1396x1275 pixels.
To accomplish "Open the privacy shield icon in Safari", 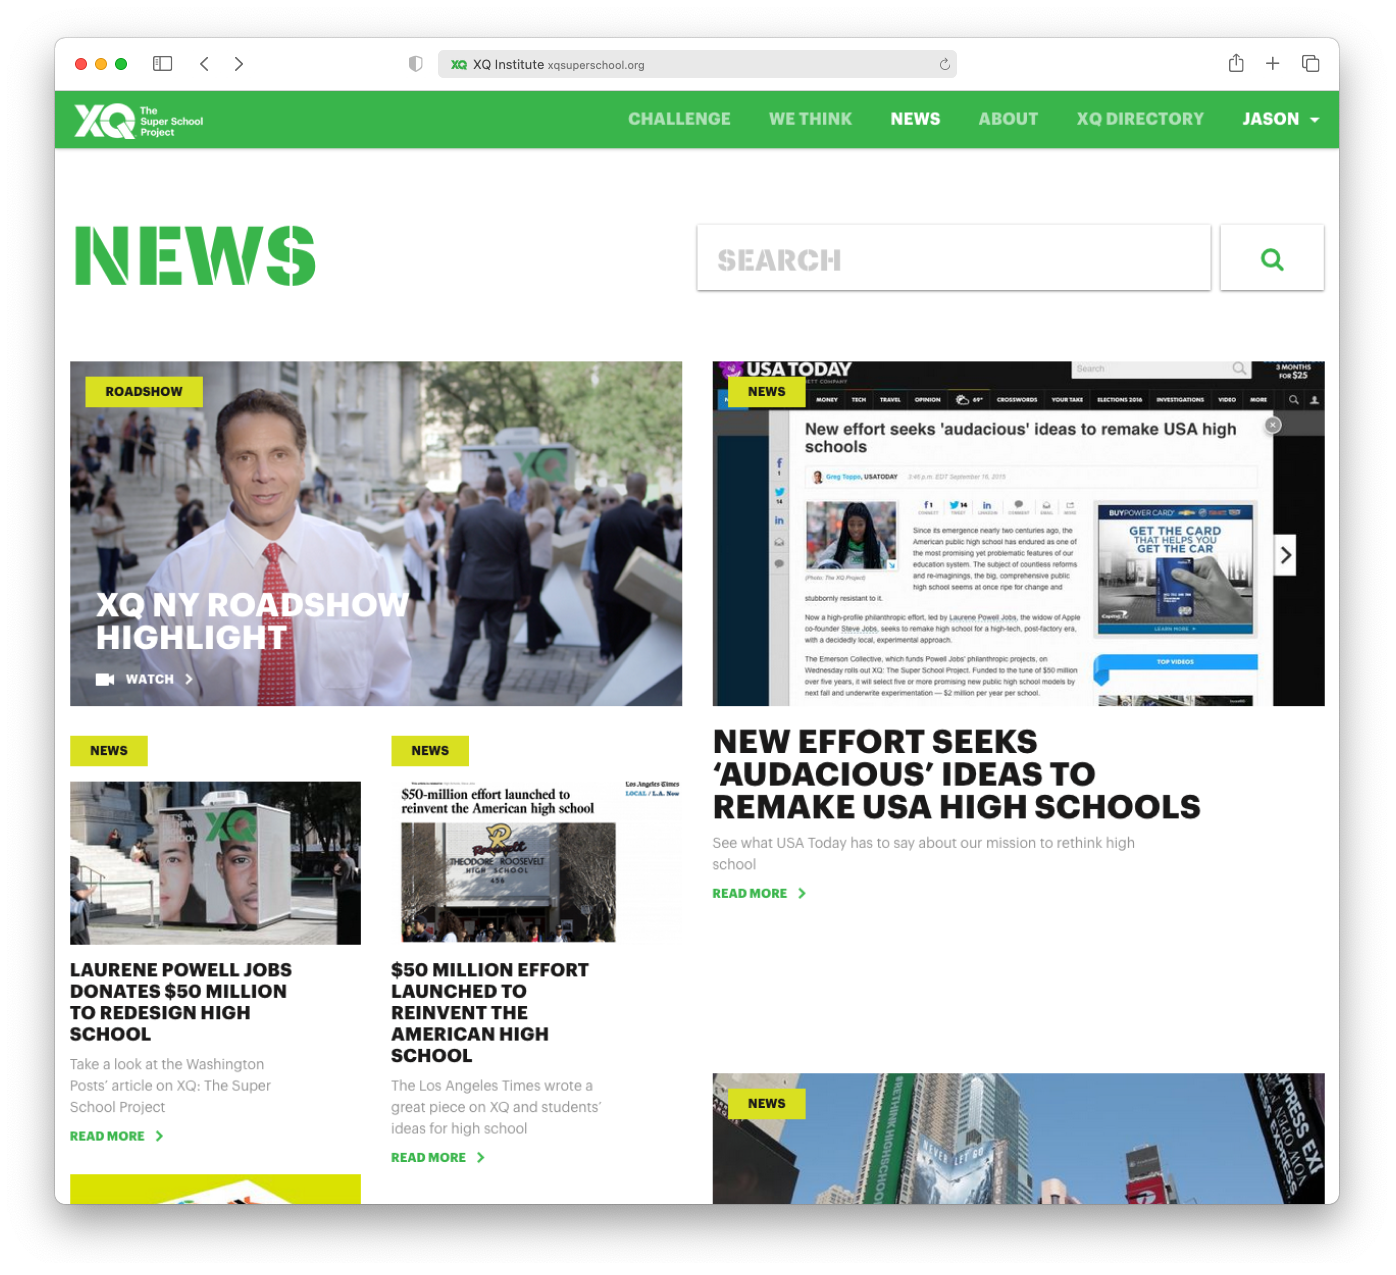I will 416,64.
